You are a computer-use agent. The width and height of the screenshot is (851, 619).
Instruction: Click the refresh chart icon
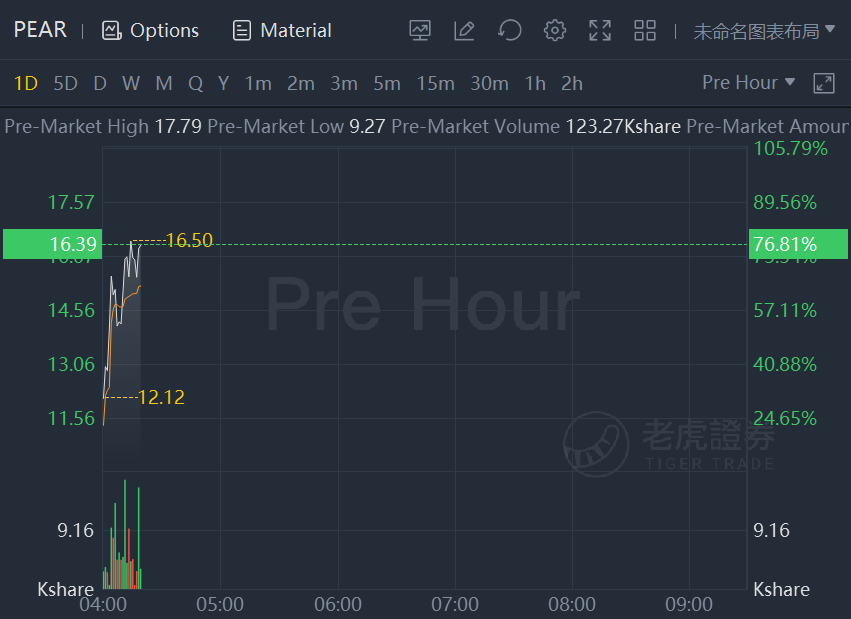(x=510, y=30)
